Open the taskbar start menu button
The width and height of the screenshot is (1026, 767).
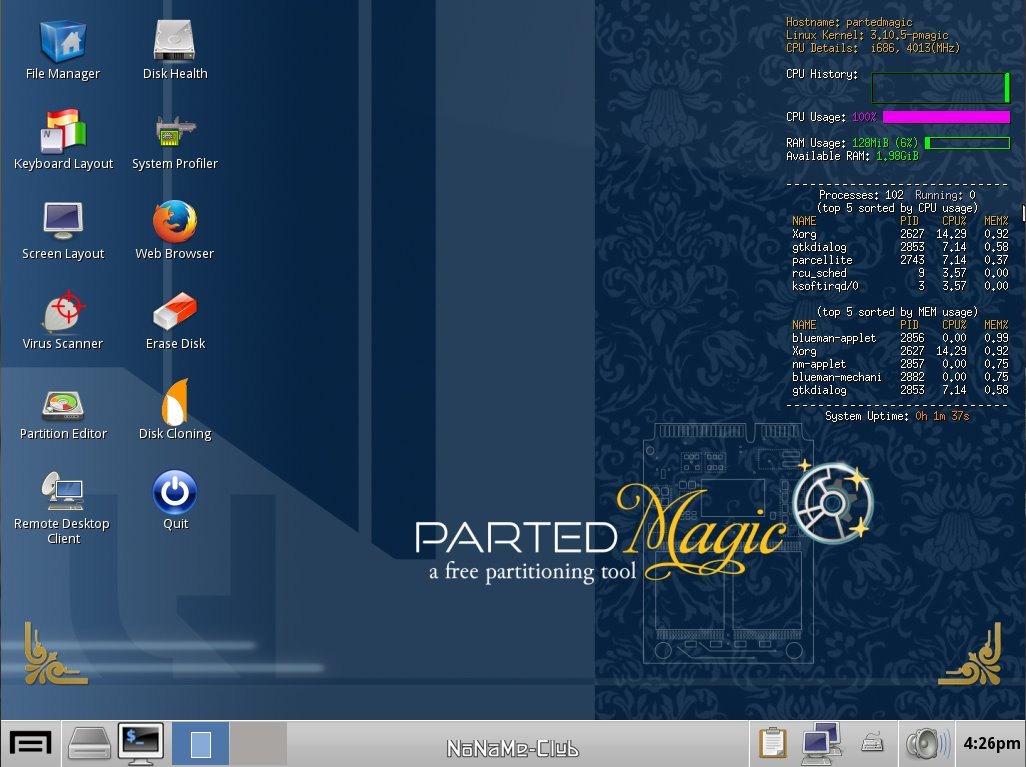[30, 744]
